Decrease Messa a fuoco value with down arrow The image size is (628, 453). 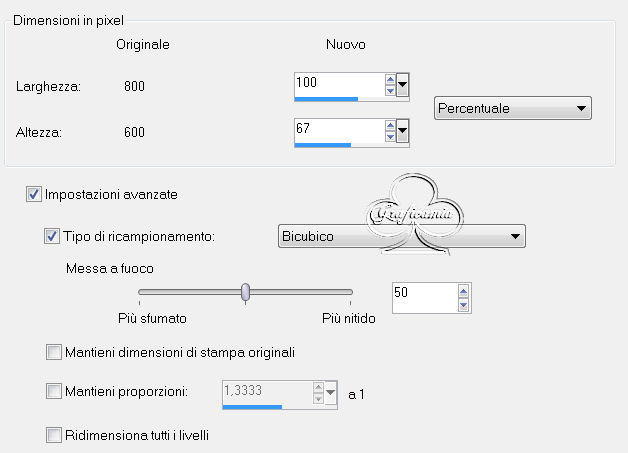coord(463,305)
